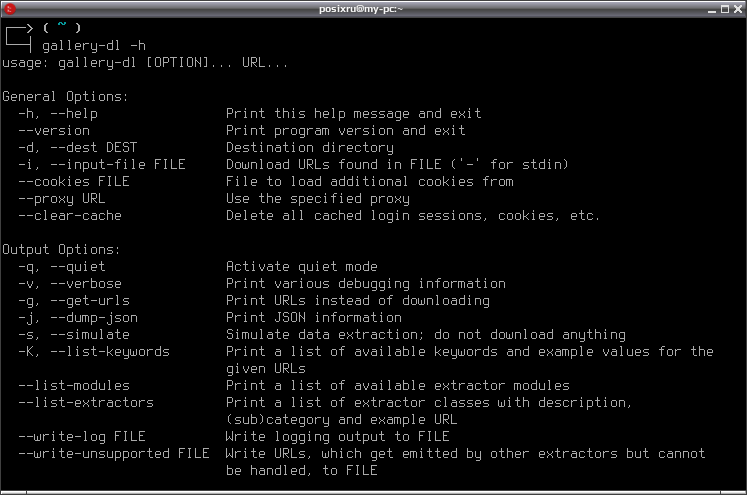This screenshot has width=747, height=495.
Task: Click the Output Options heading
Action: pyautogui.click(x=61, y=250)
